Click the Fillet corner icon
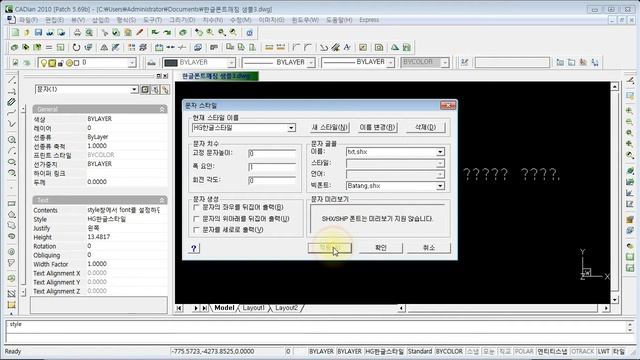640x360 pixels. [308, 47]
